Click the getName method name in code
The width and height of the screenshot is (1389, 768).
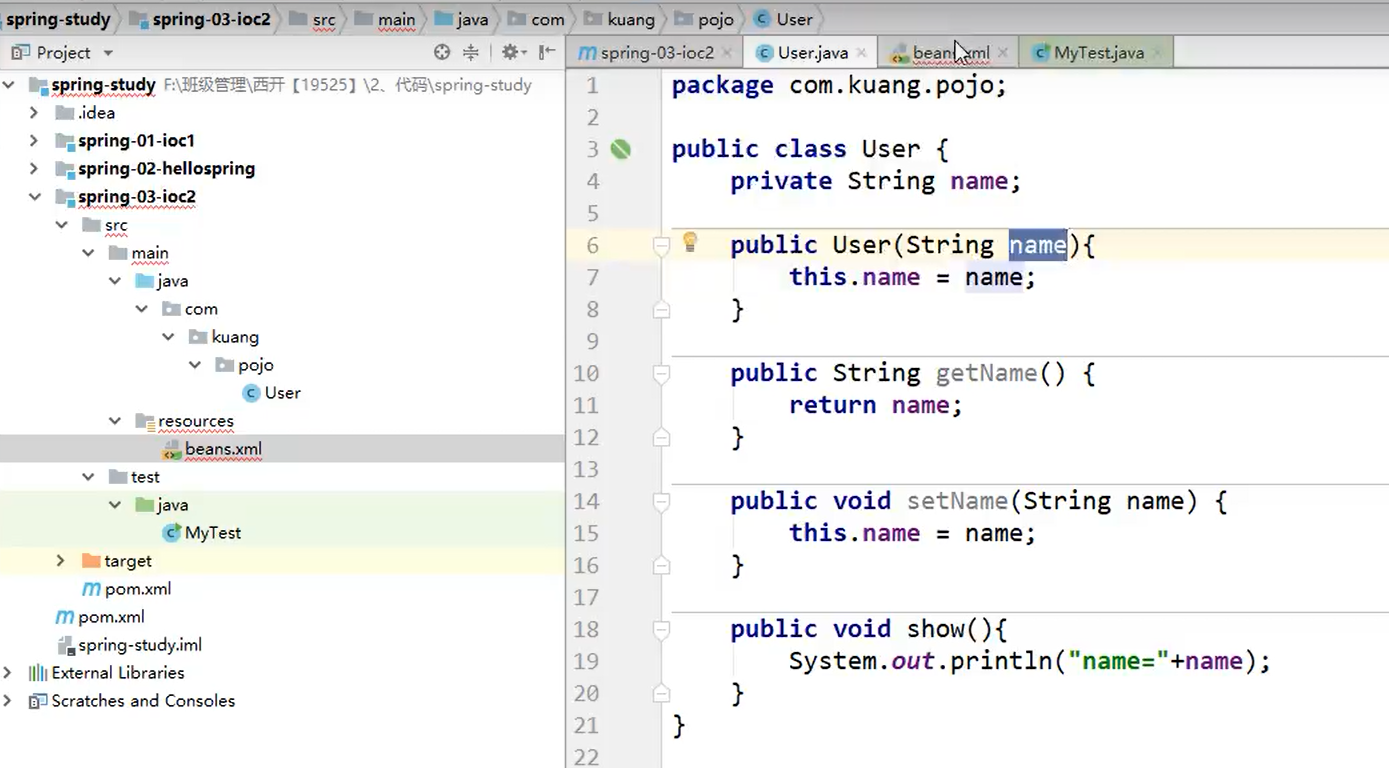[986, 373]
